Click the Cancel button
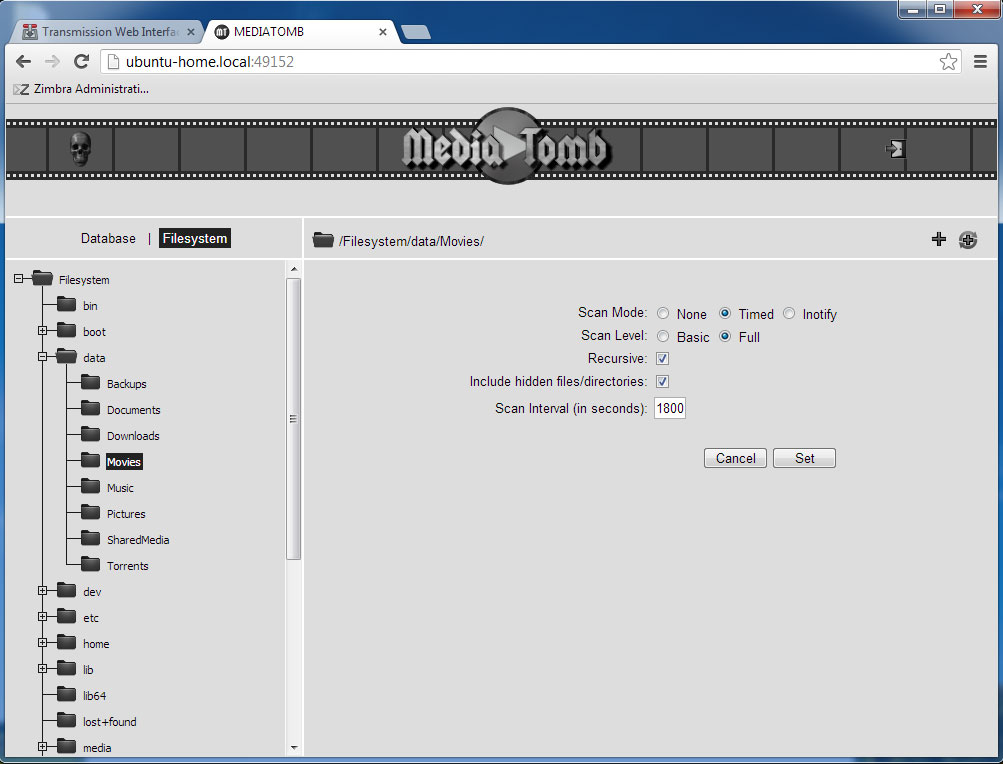 pyautogui.click(x=735, y=458)
